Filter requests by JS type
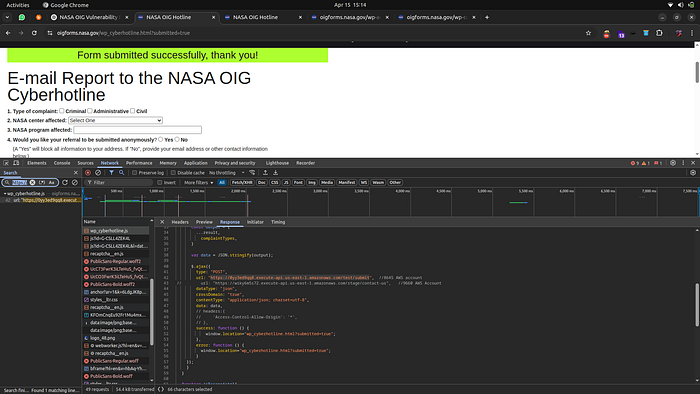The height and width of the screenshot is (394, 700). [286, 182]
